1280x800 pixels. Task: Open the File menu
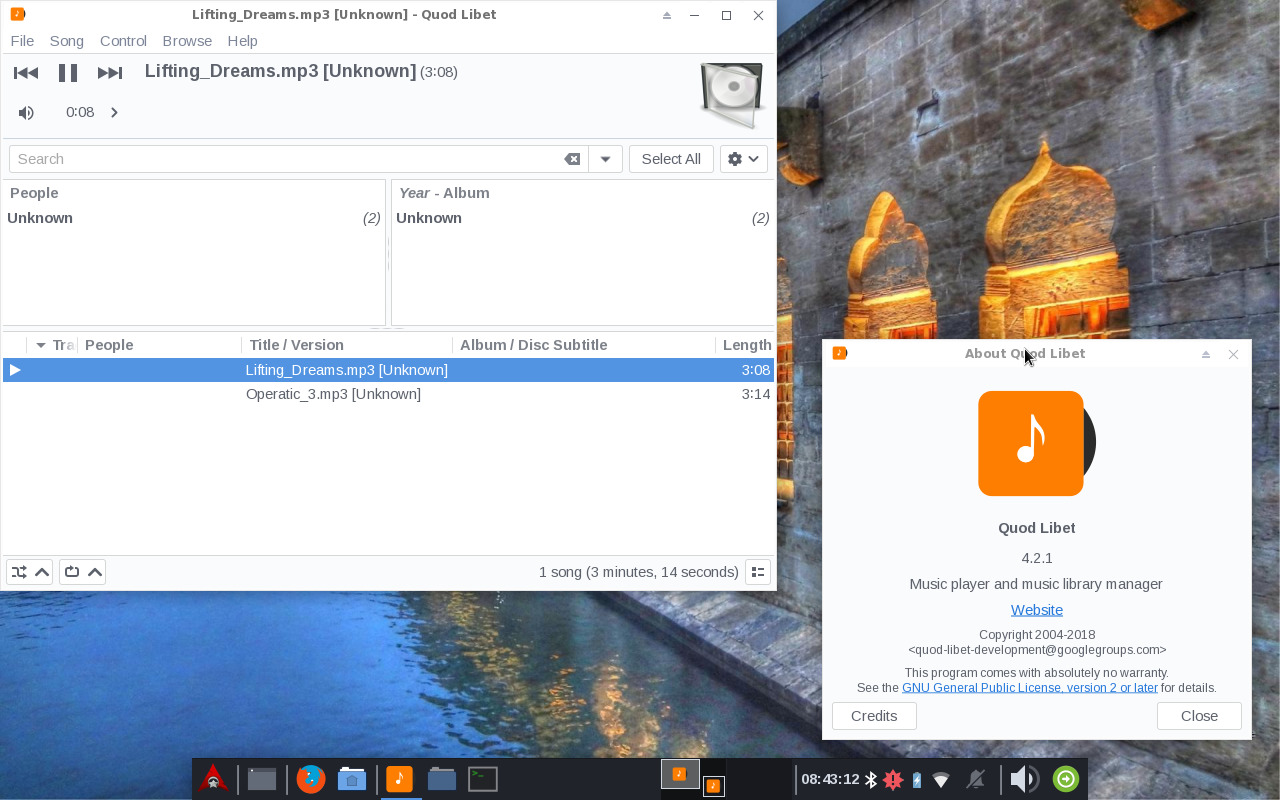click(22, 41)
